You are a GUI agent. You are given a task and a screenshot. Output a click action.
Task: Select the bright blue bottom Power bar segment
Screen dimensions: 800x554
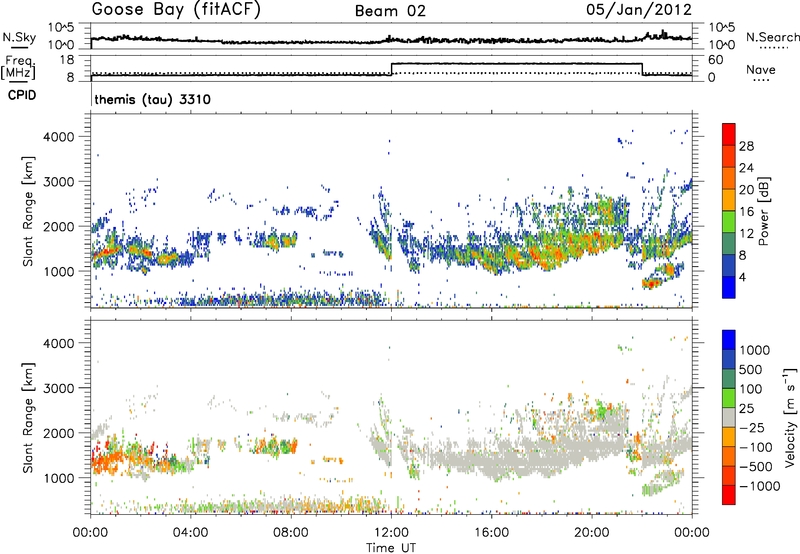pos(729,287)
